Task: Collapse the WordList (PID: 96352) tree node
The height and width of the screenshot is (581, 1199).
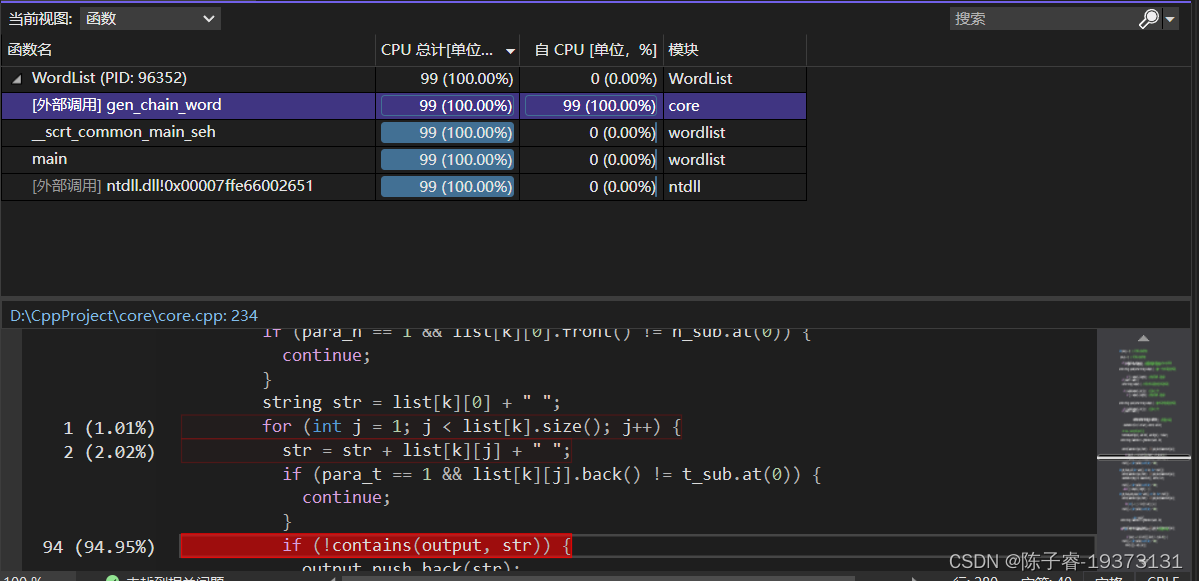Action: [x=17, y=79]
